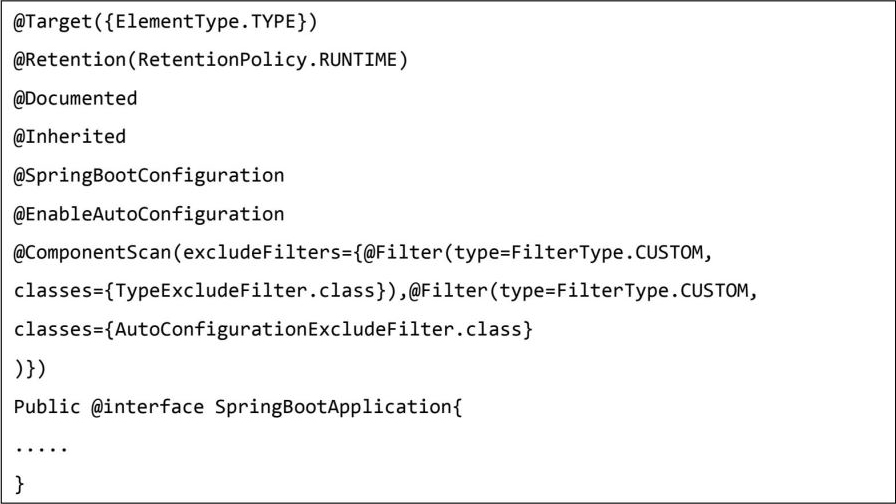
Task: Click the ..... placeholder line
Action: click(41, 447)
